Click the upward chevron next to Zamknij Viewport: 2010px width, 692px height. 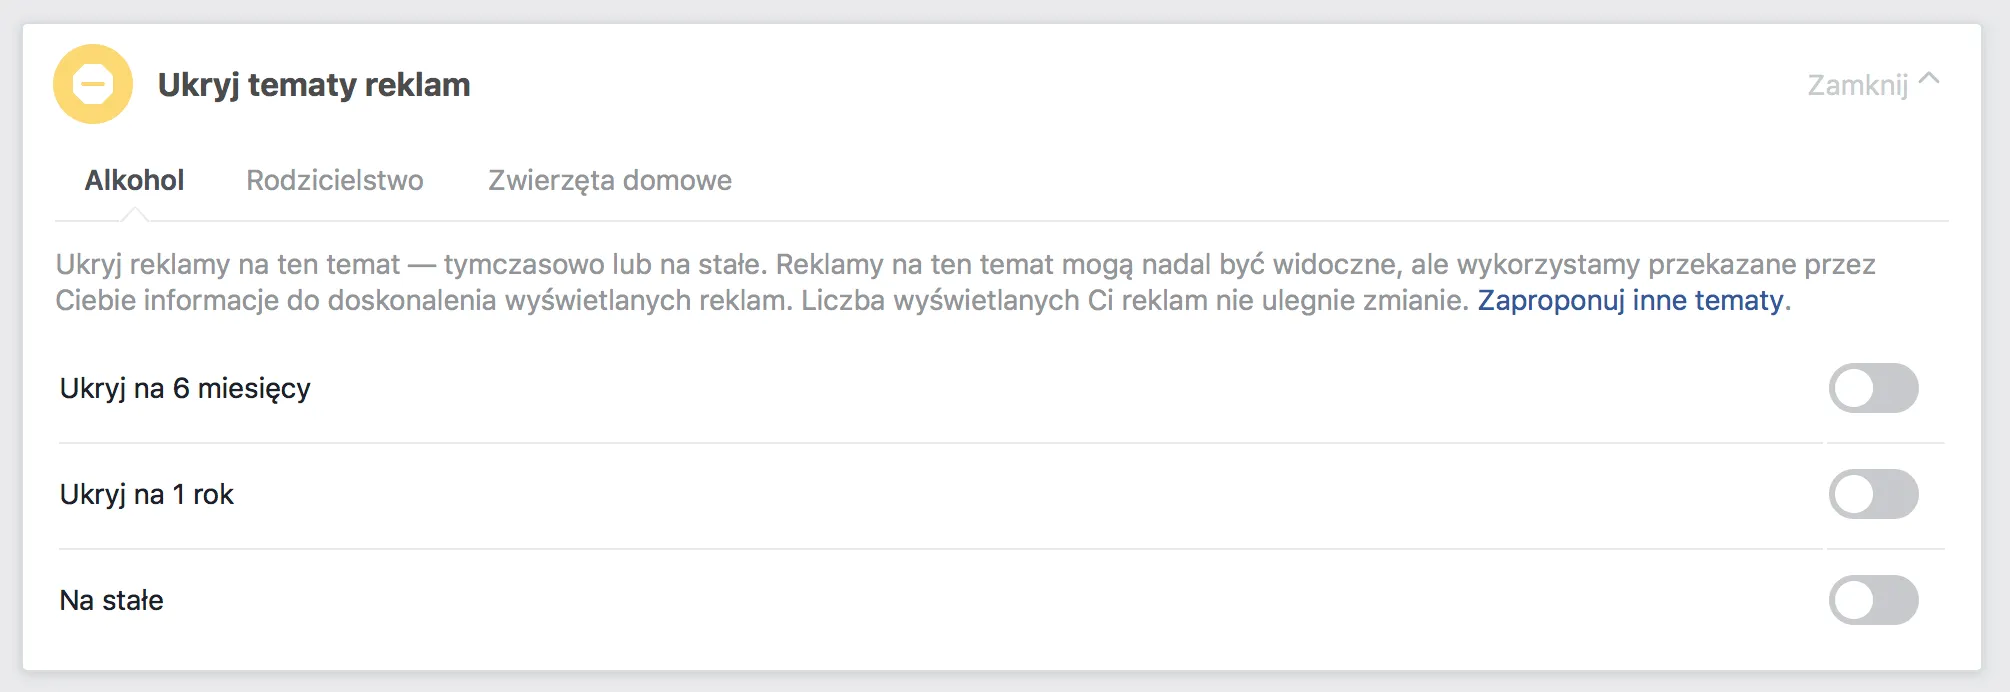(x=1930, y=79)
